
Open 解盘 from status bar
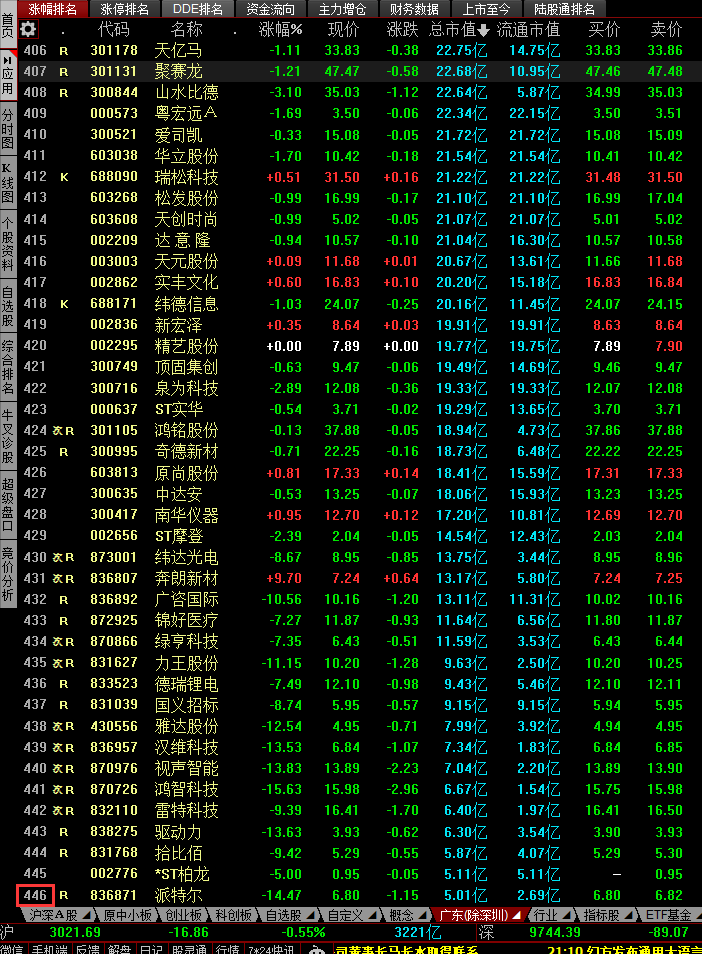(120, 949)
